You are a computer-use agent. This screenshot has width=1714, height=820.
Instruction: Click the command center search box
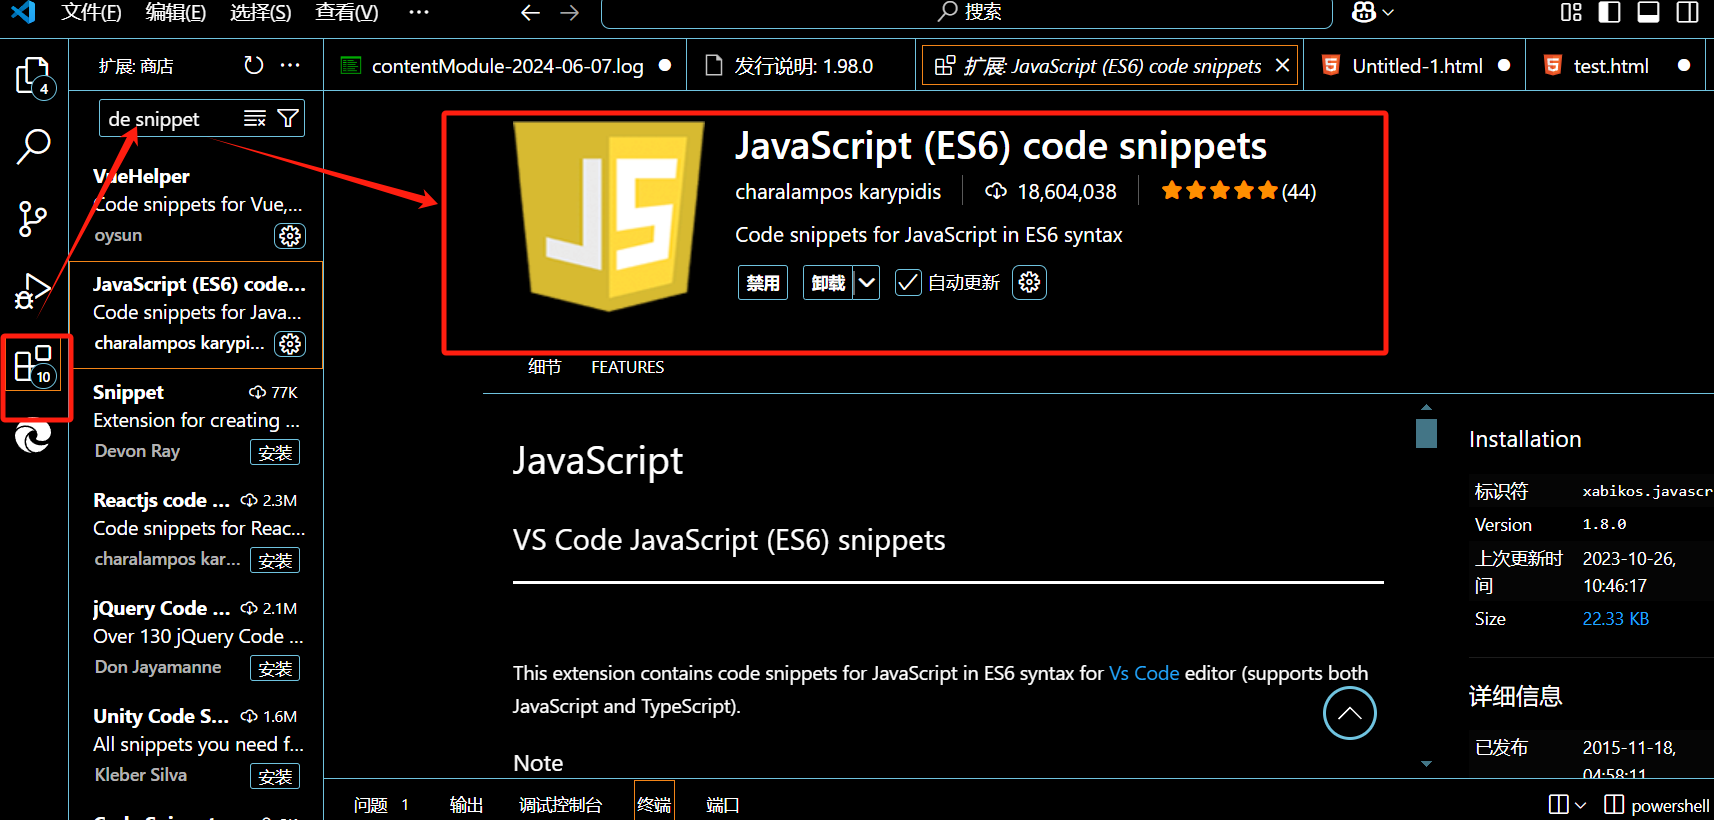click(x=967, y=13)
